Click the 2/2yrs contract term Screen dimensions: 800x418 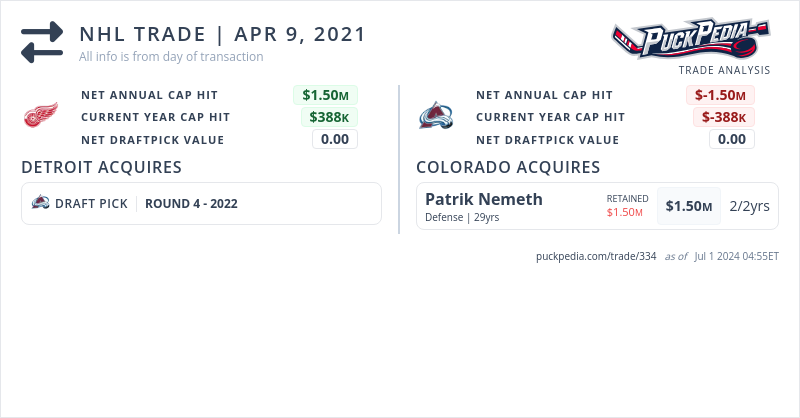[x=749, y=206]
